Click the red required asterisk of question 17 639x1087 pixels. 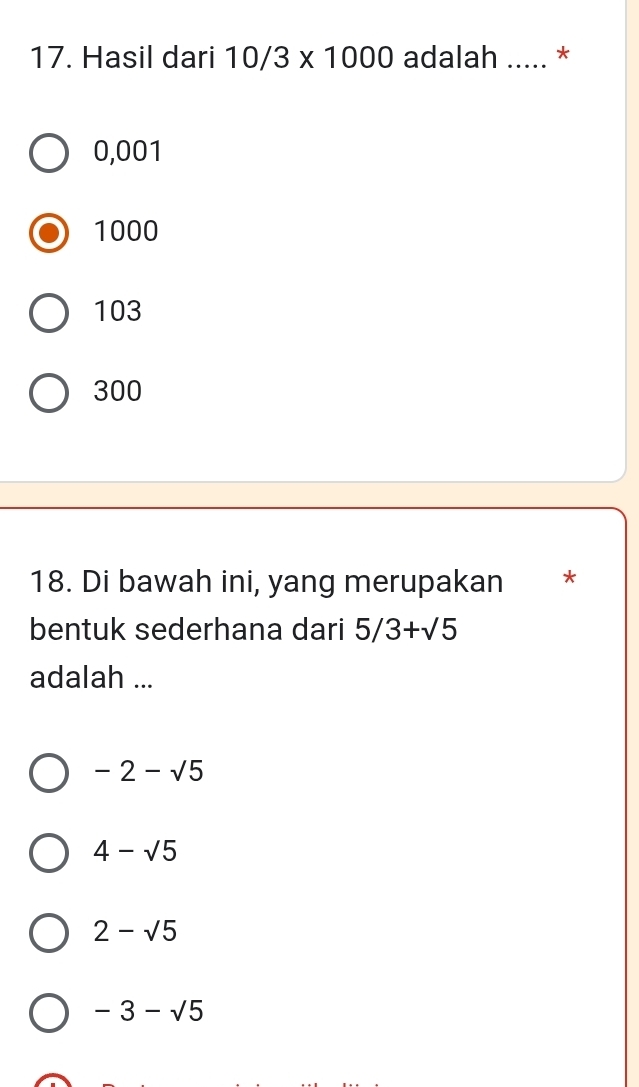click(x=563, y=54)
